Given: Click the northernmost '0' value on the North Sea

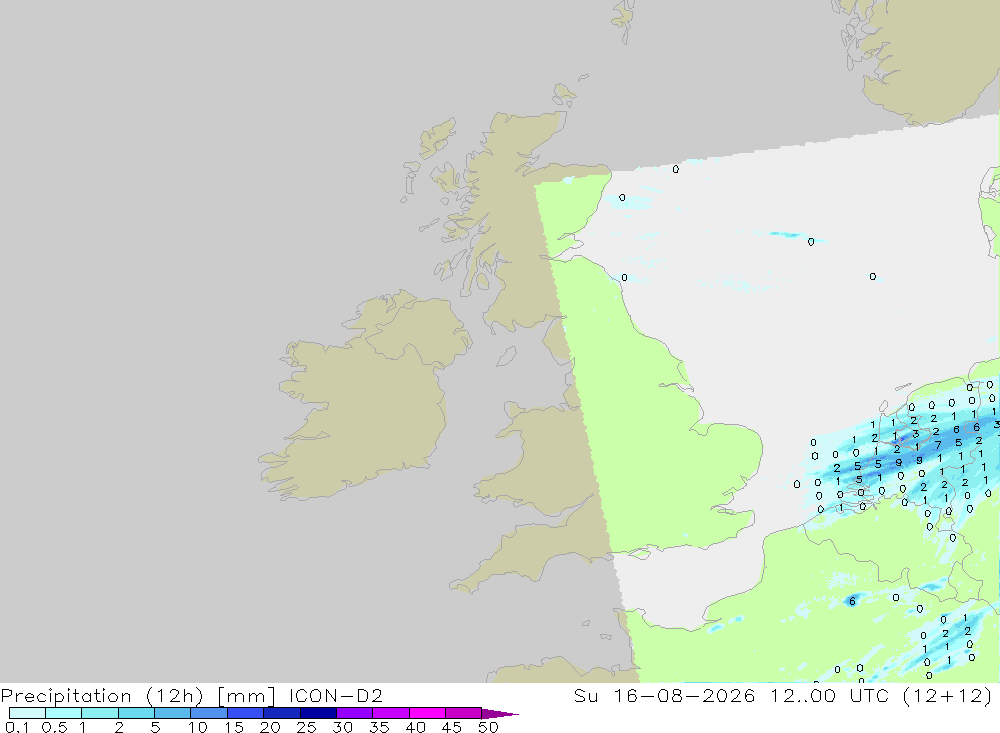Looking at the screenshot, I should (x=676, y=169).
